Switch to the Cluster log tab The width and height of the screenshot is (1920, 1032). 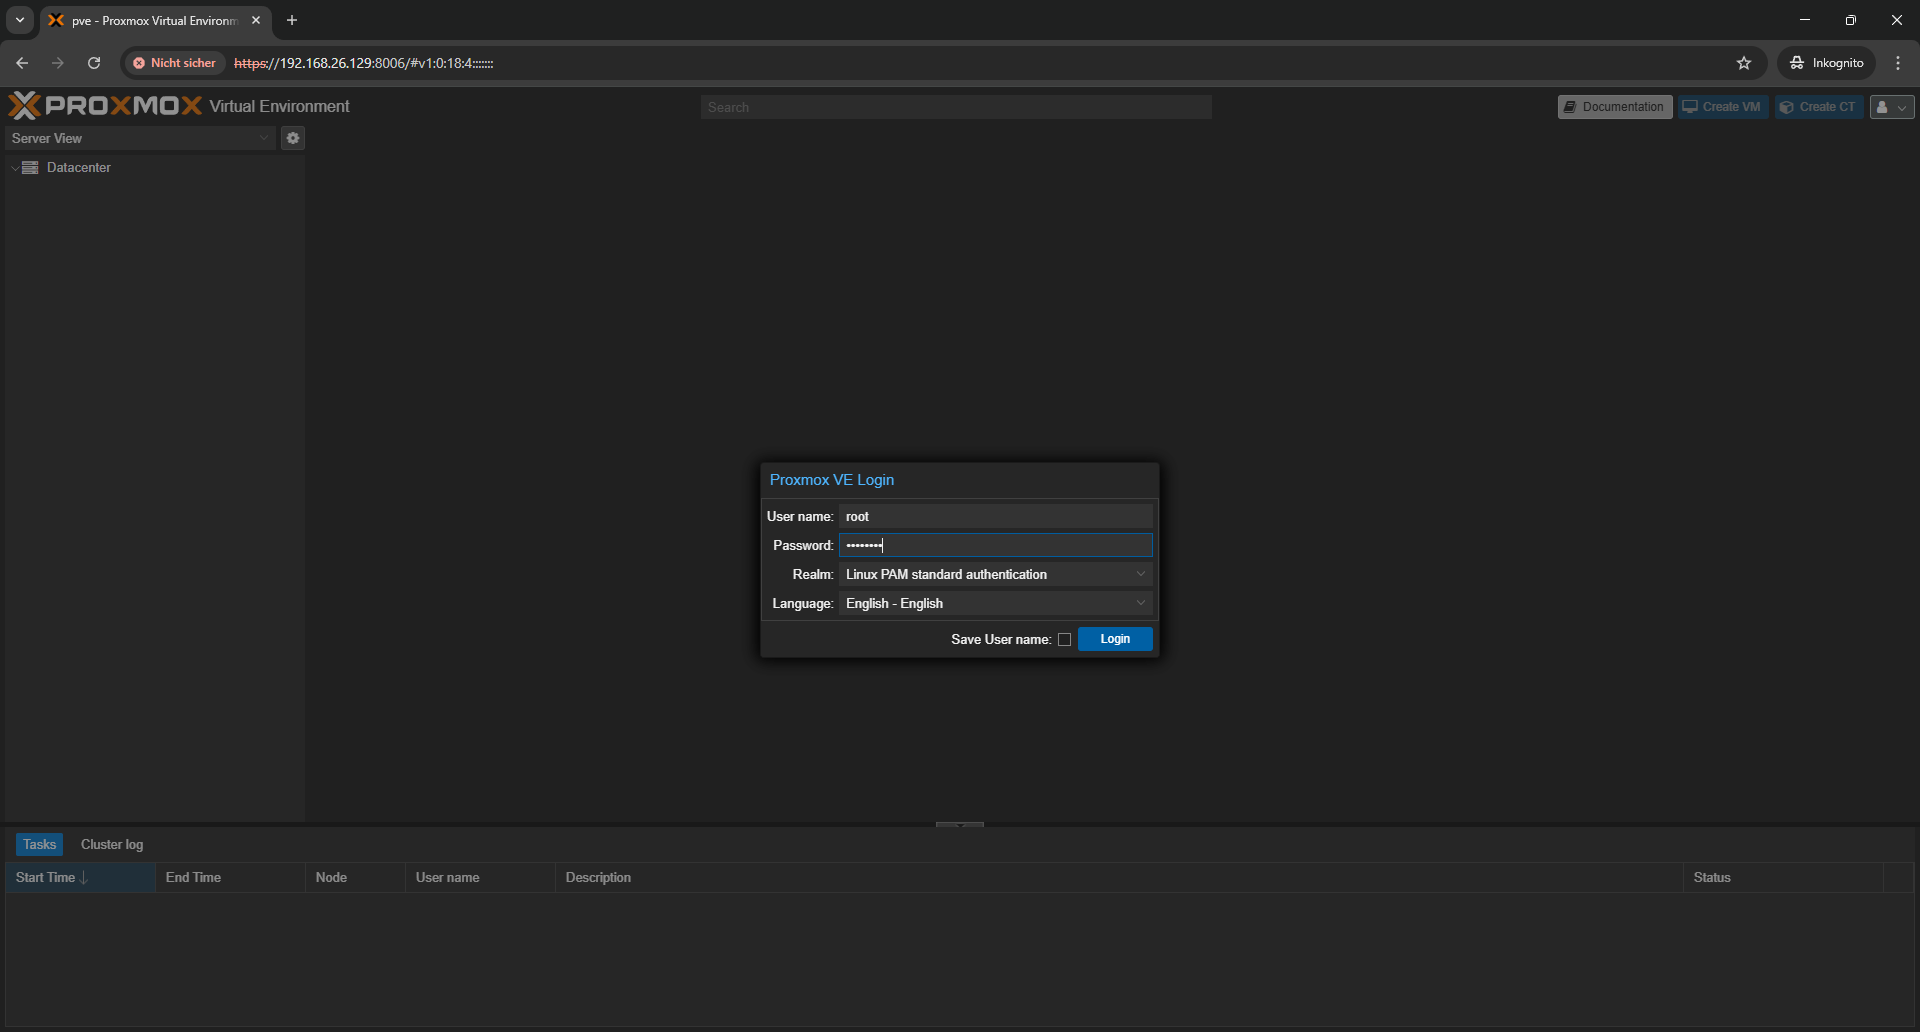(x=111, y=844)
